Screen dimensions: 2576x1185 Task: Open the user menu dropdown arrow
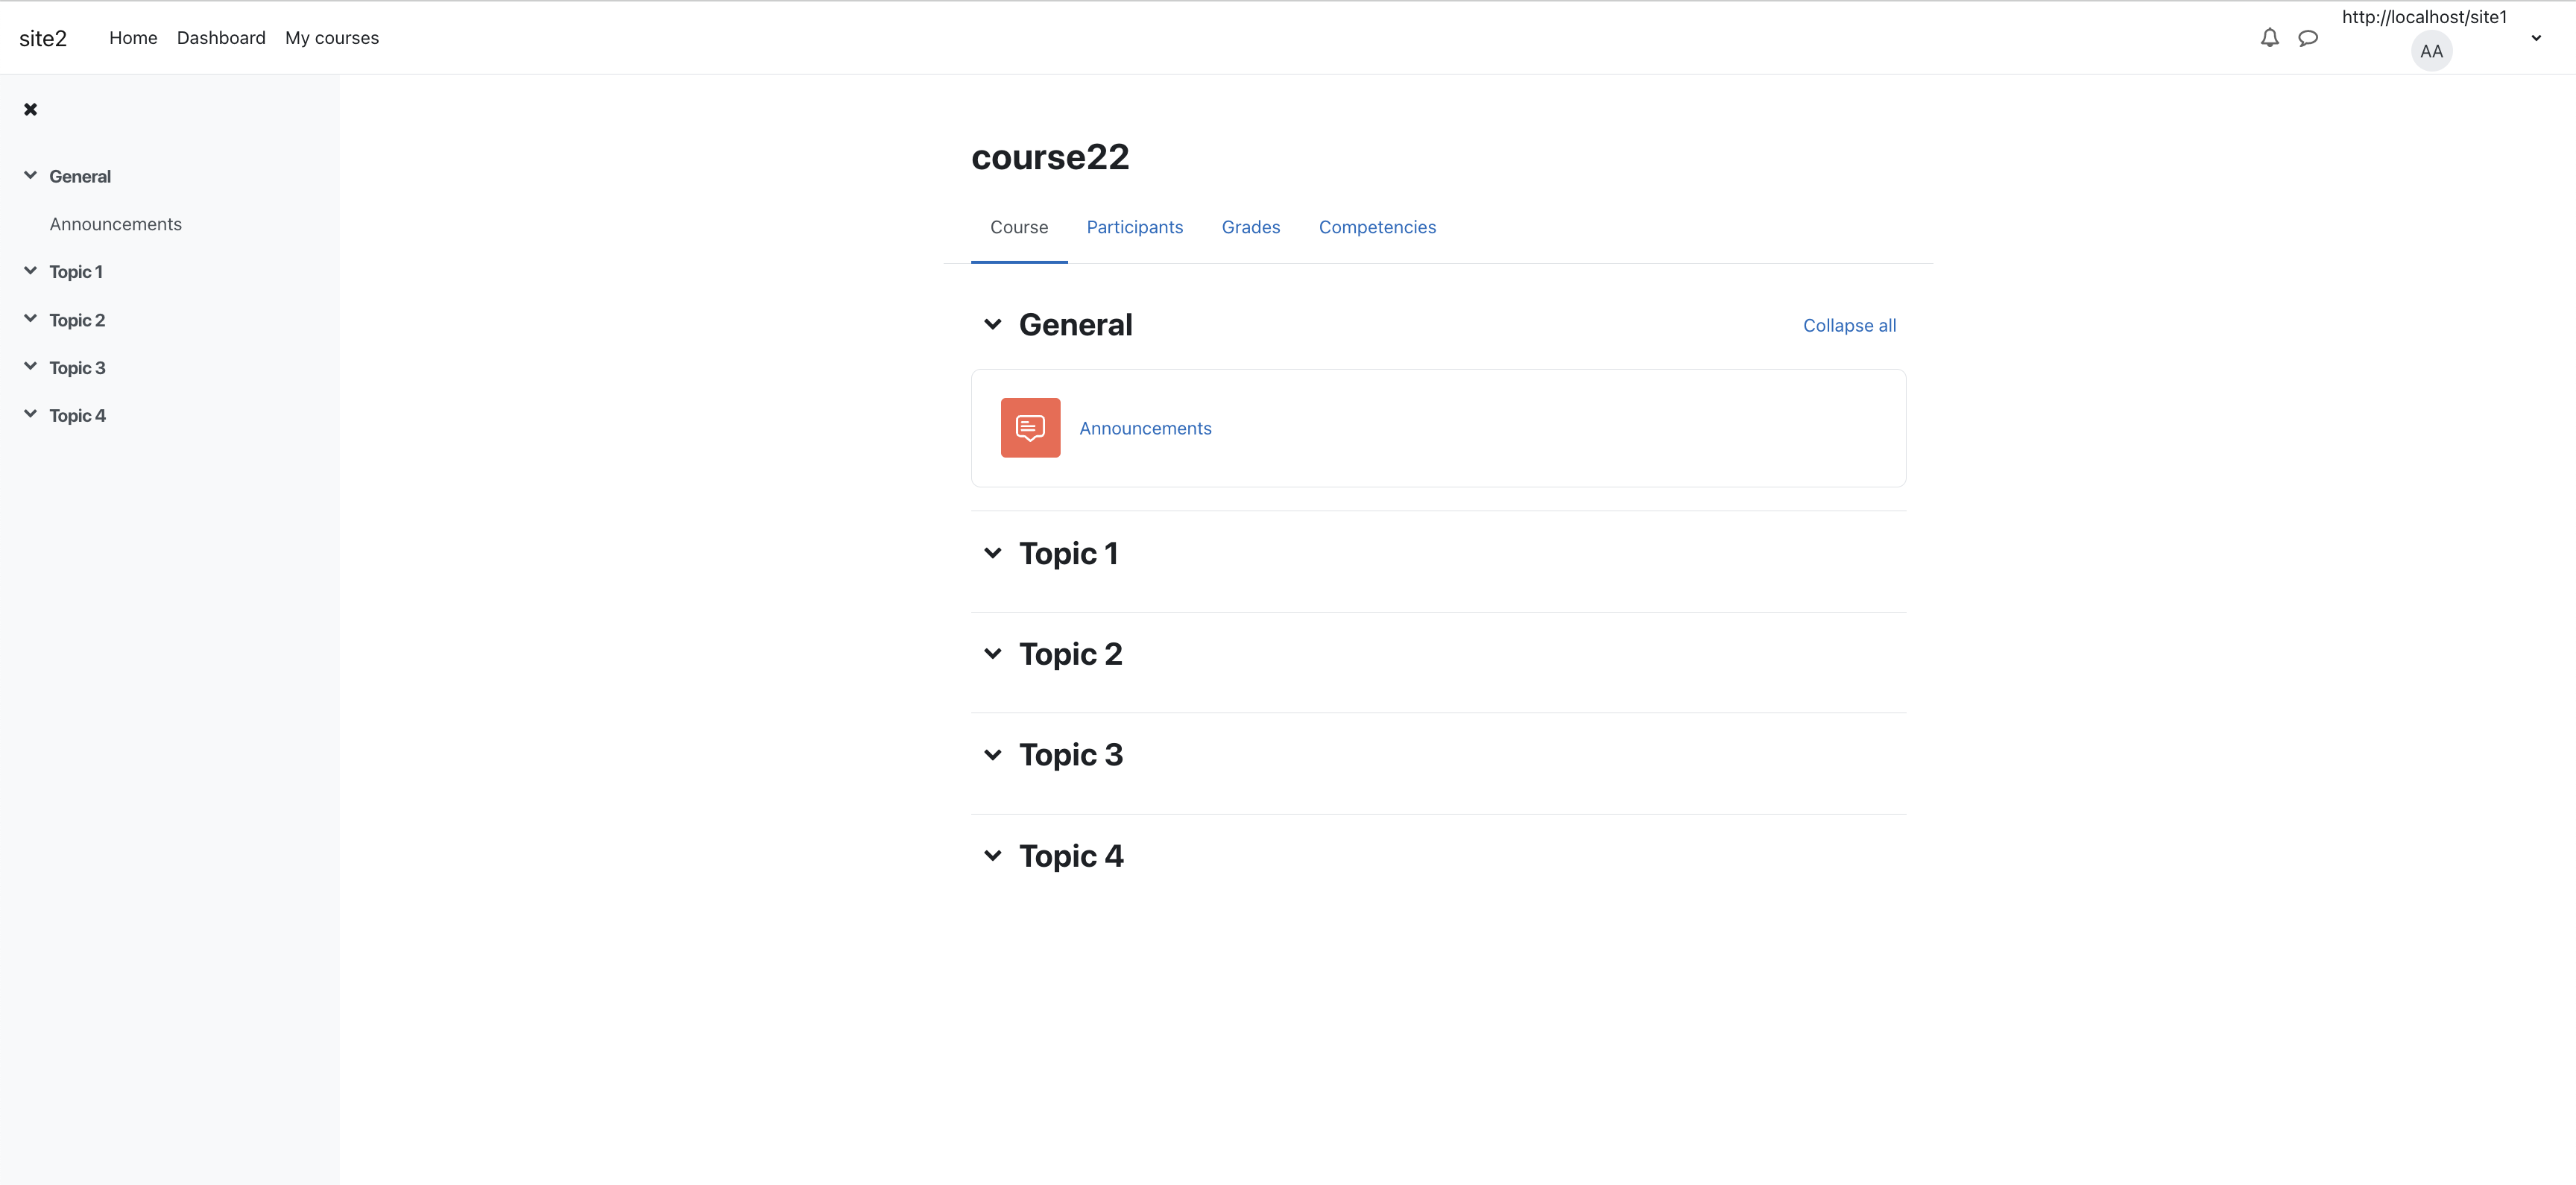[2536, 38]
